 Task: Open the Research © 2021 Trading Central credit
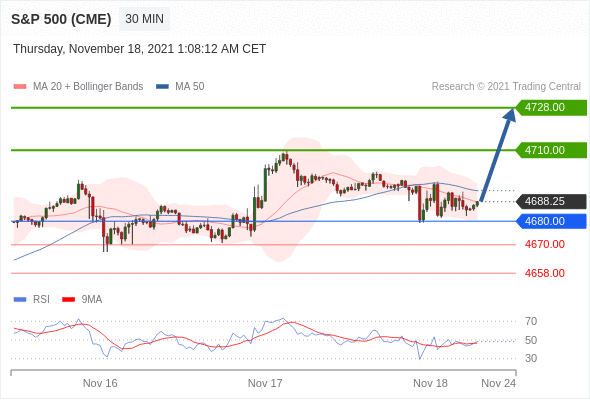tap(506, 87)
